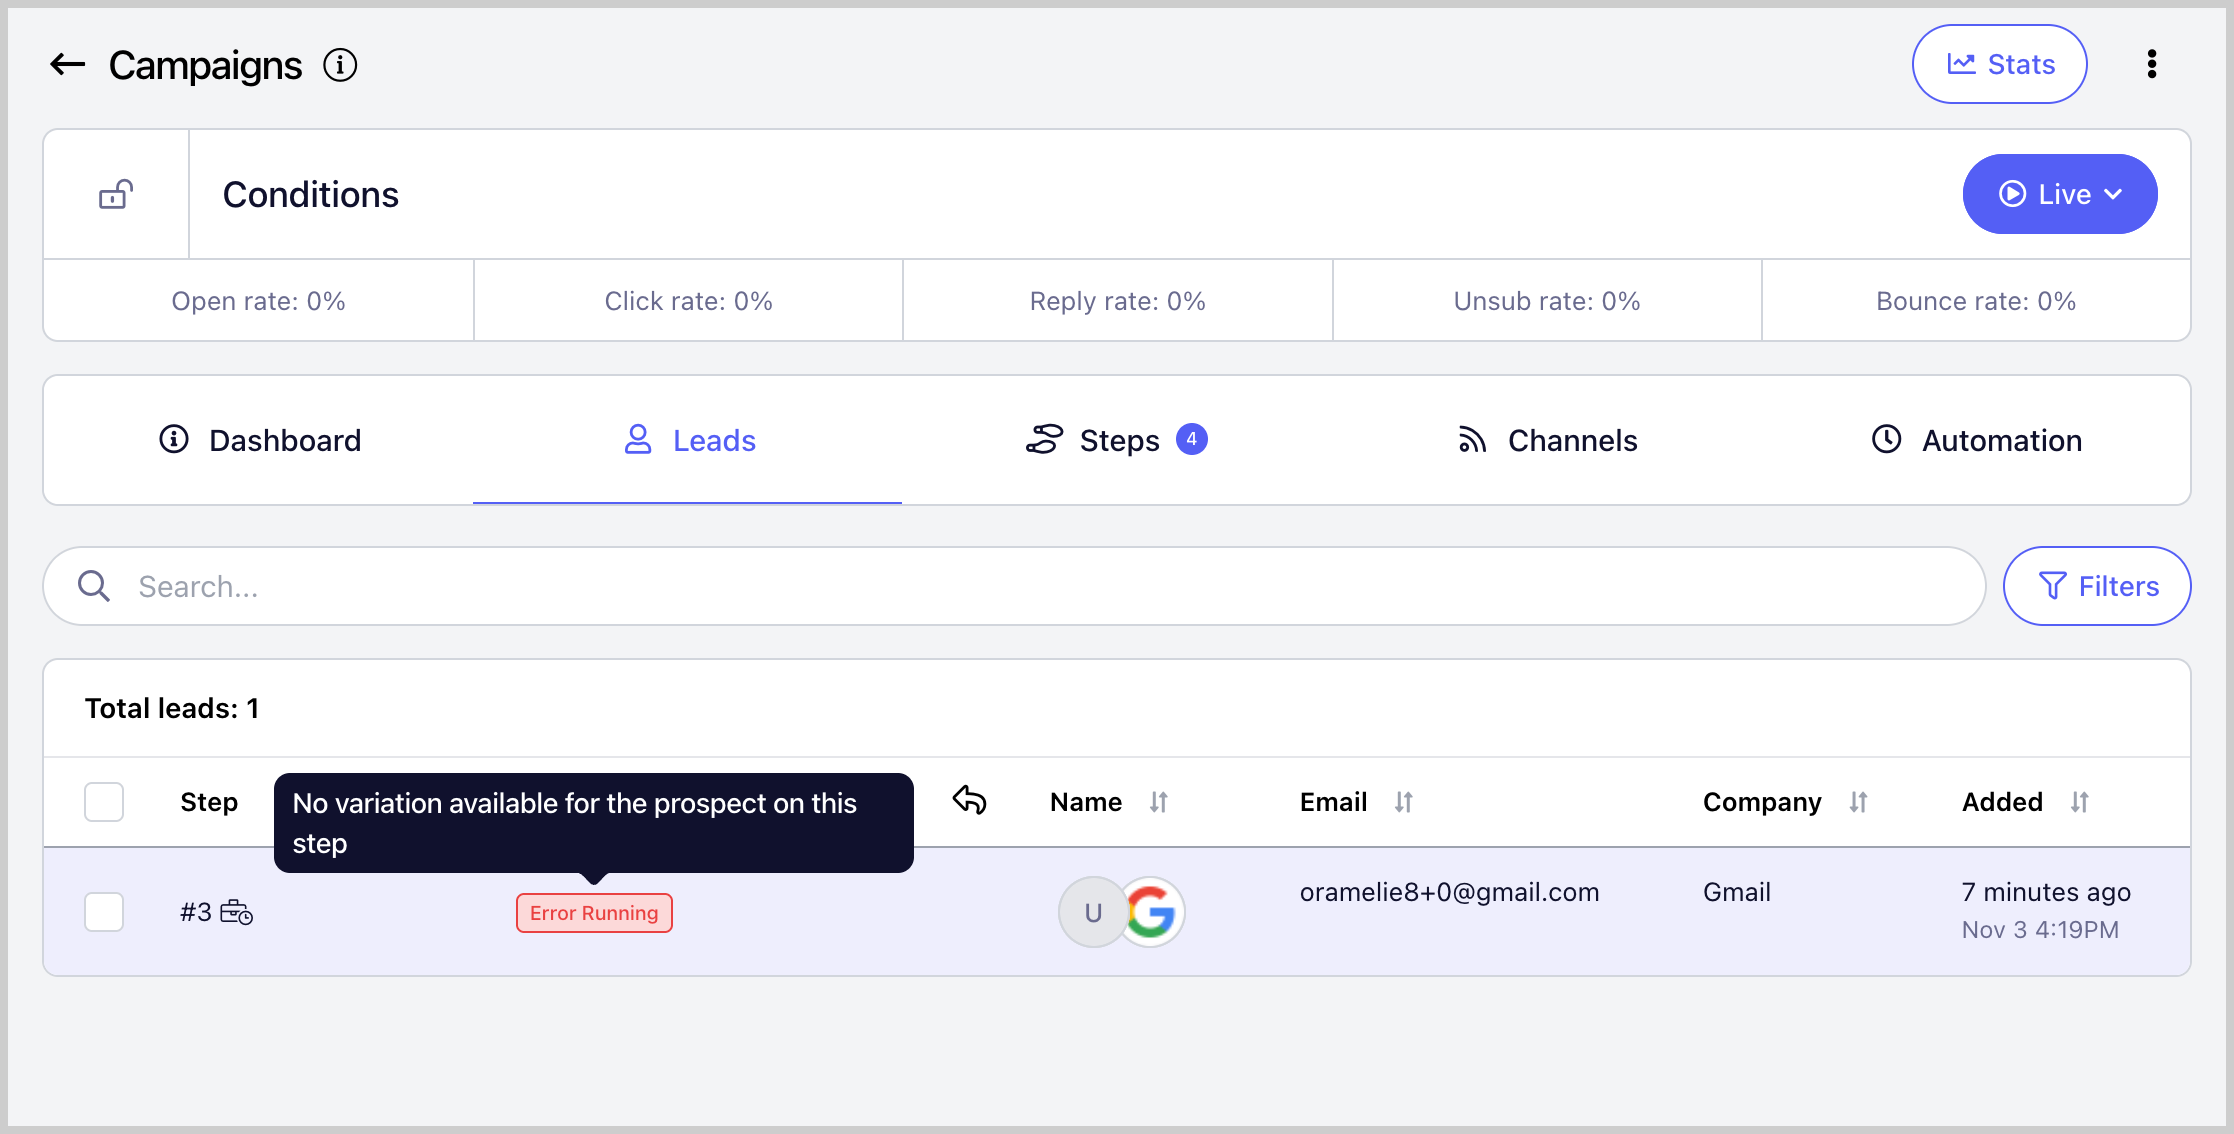2234x1134 pixels.
Task: Click the reply arrow column icon
Action: [x=969, y=800]
